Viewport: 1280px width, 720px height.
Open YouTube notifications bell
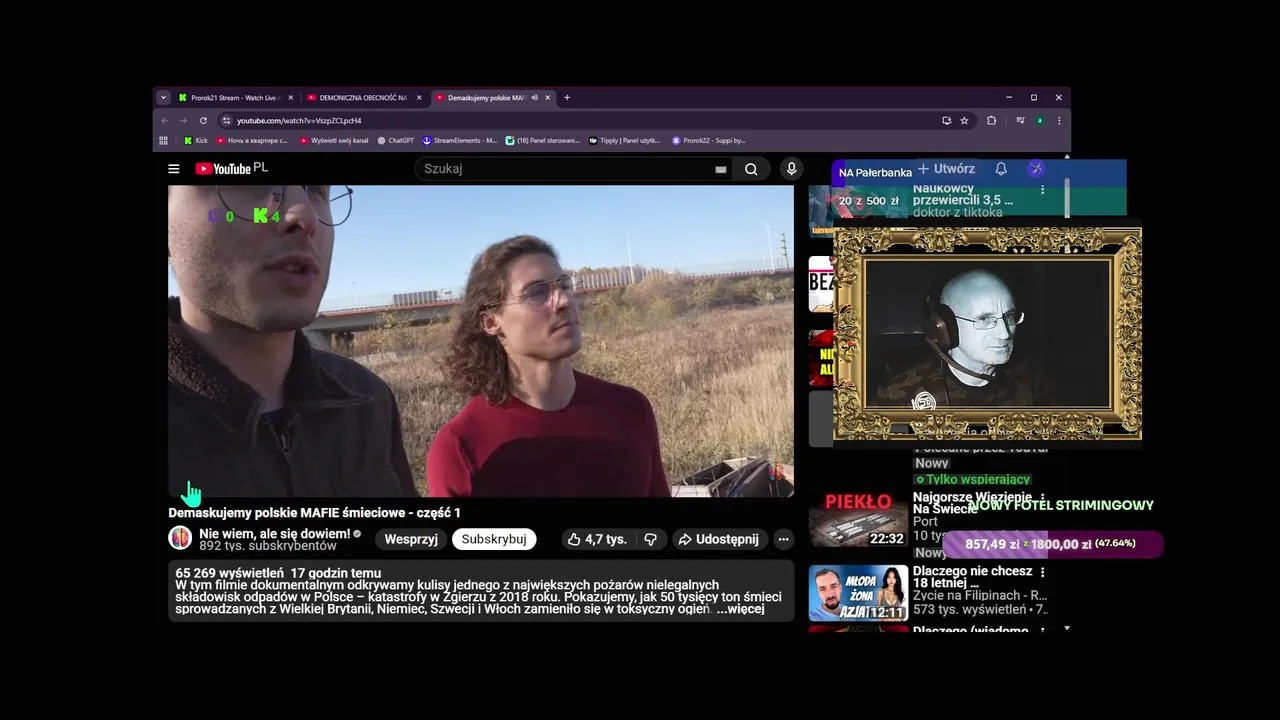pyautogui.click(x=1000, y=169)
